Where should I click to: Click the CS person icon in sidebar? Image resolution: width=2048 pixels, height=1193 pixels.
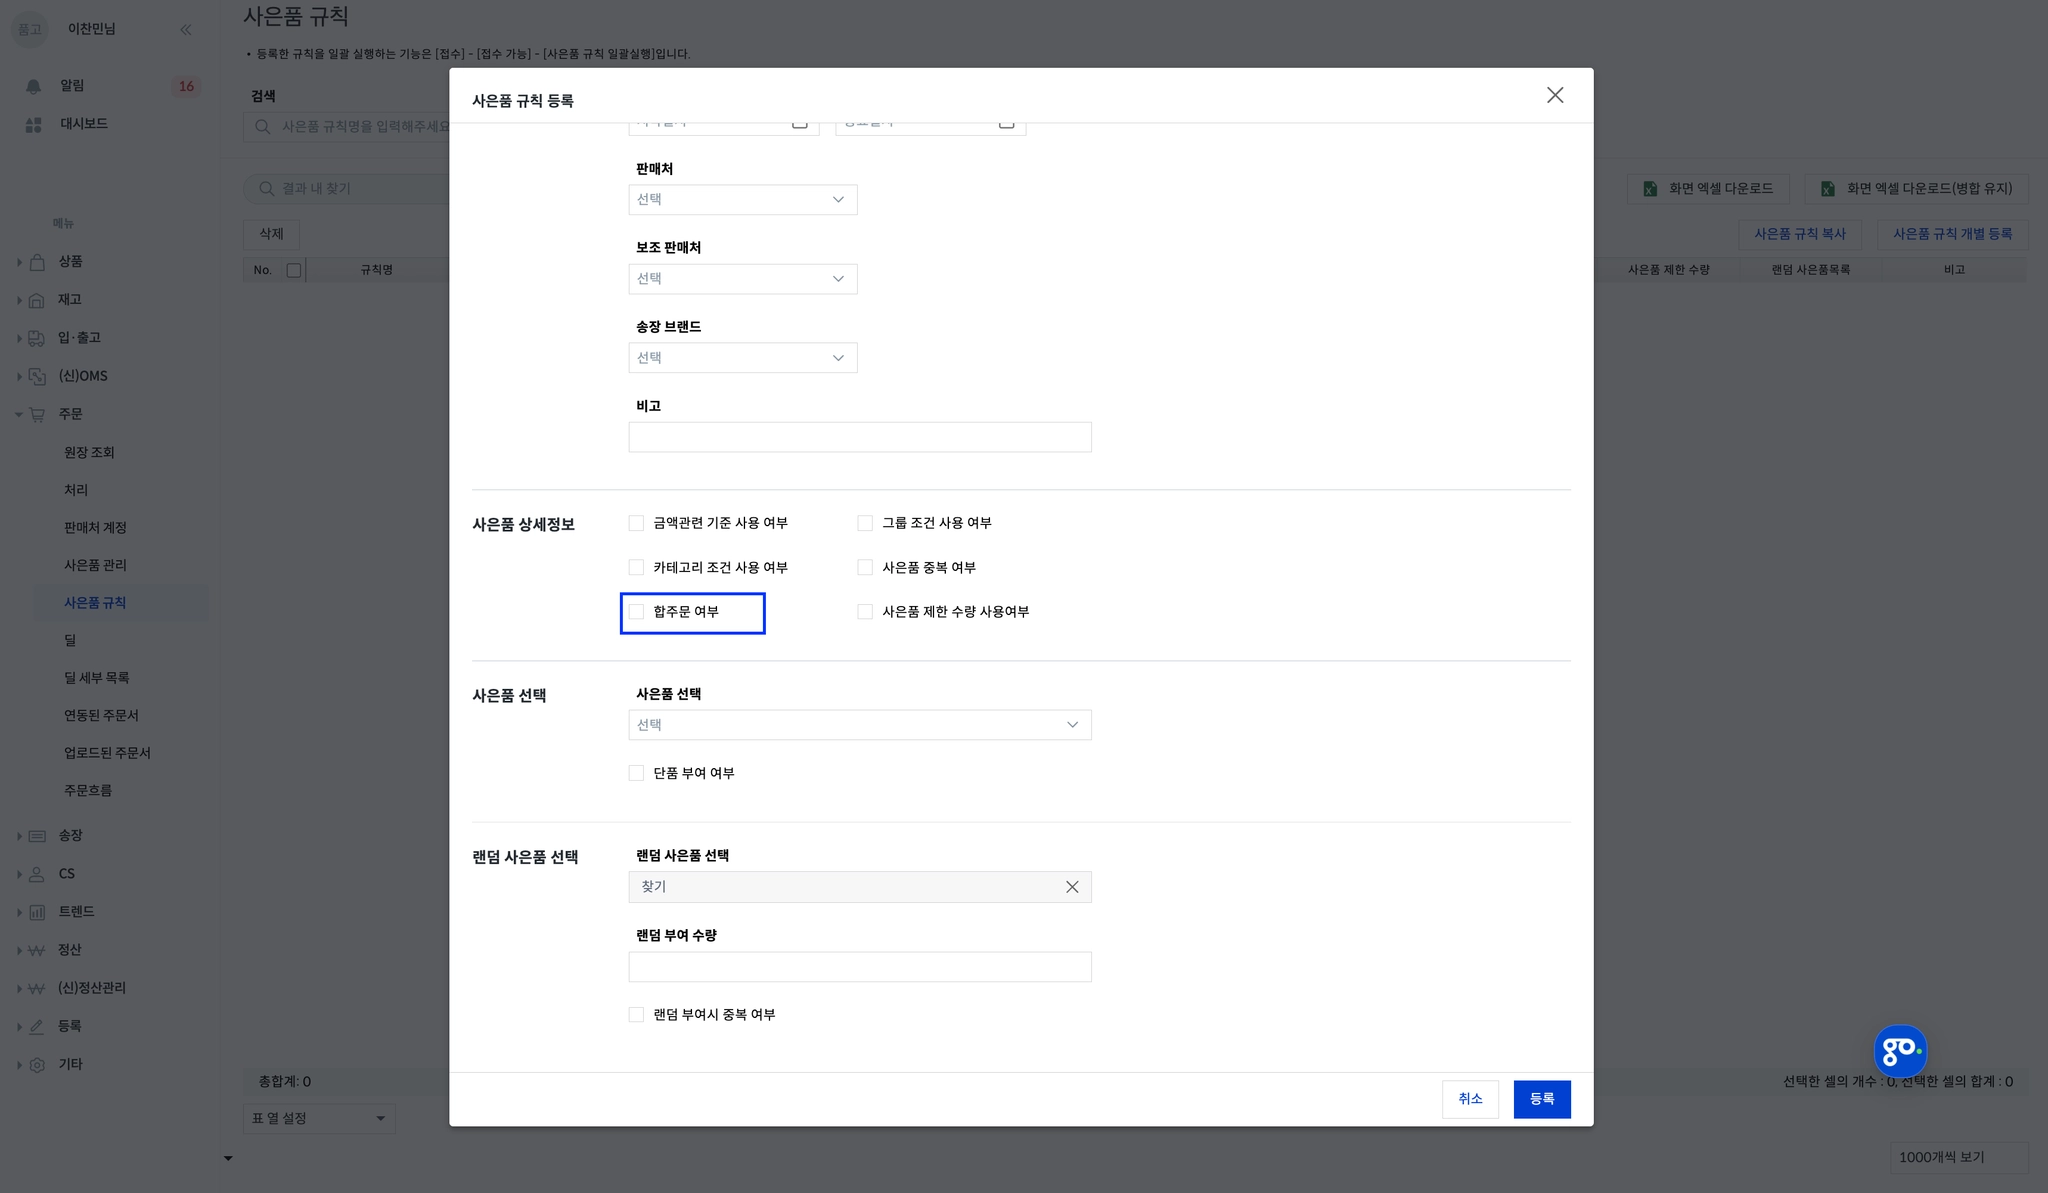click(x=37, y=874)
